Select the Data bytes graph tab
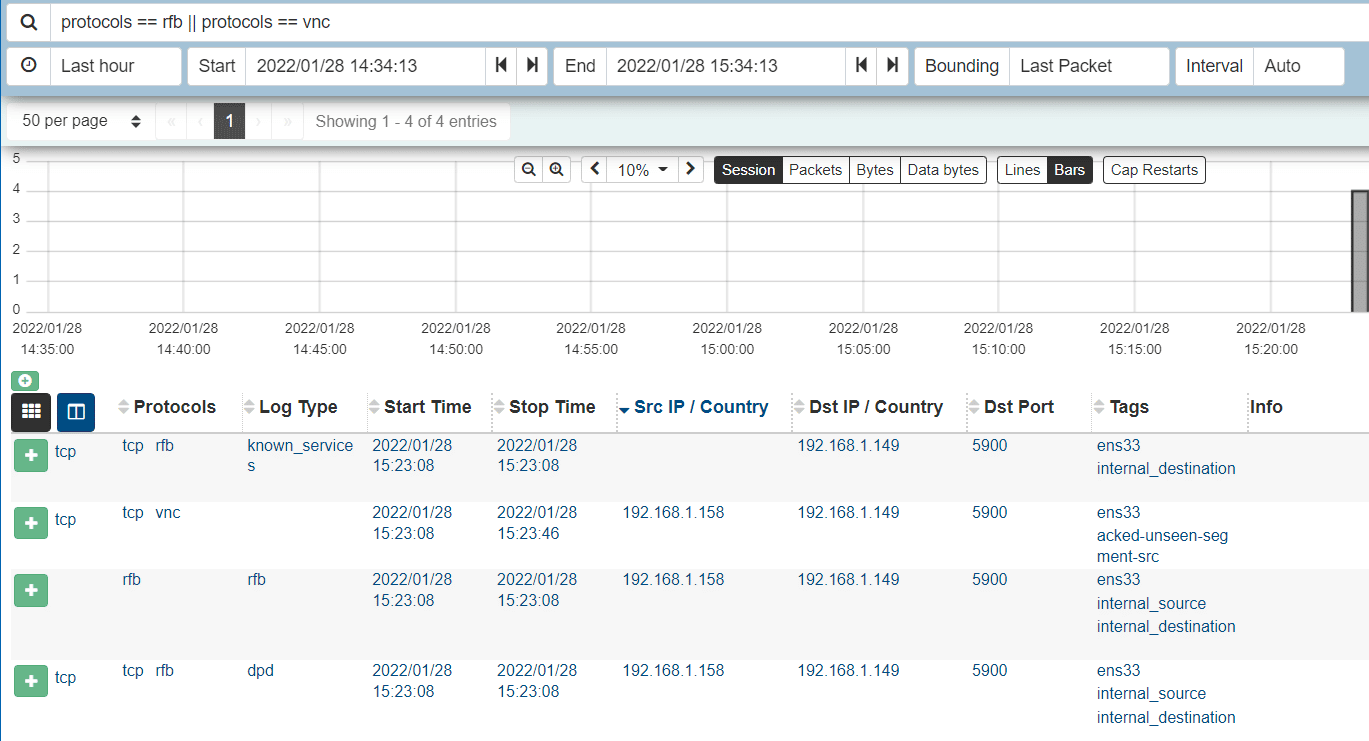The image size is (1369, 741). 942,170
